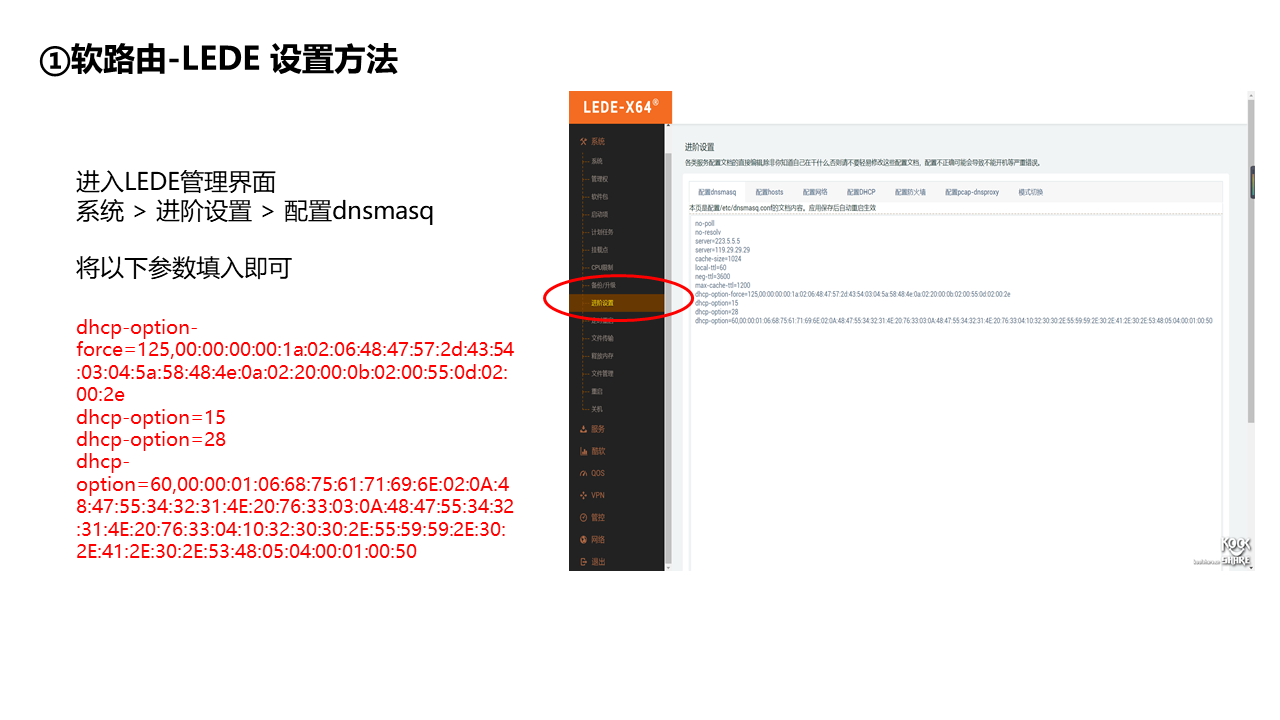Open 软件包 in the system submenu
The width and height of the screenshot is (1280, 720).
599,197
